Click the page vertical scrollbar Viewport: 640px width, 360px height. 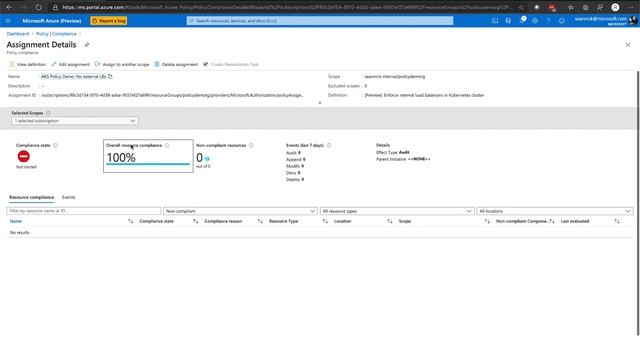(x=638, y=203)
